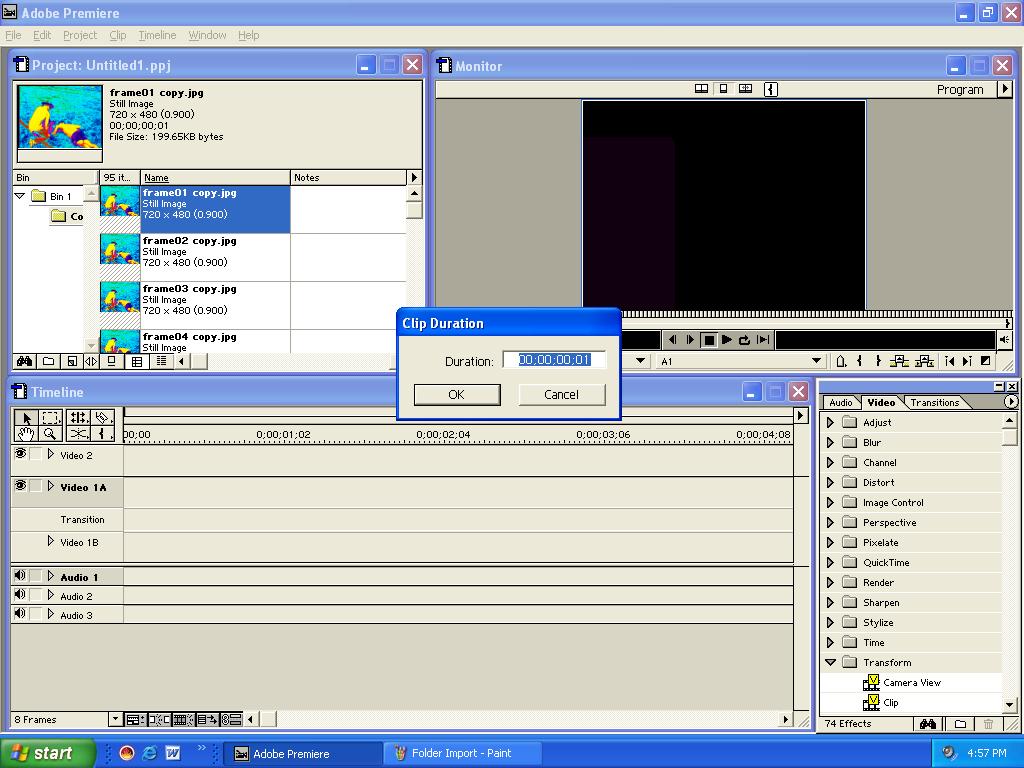Screen dimensions: 1024x768
Task: Expand the Distort effects folder
Action: point(830,483)
